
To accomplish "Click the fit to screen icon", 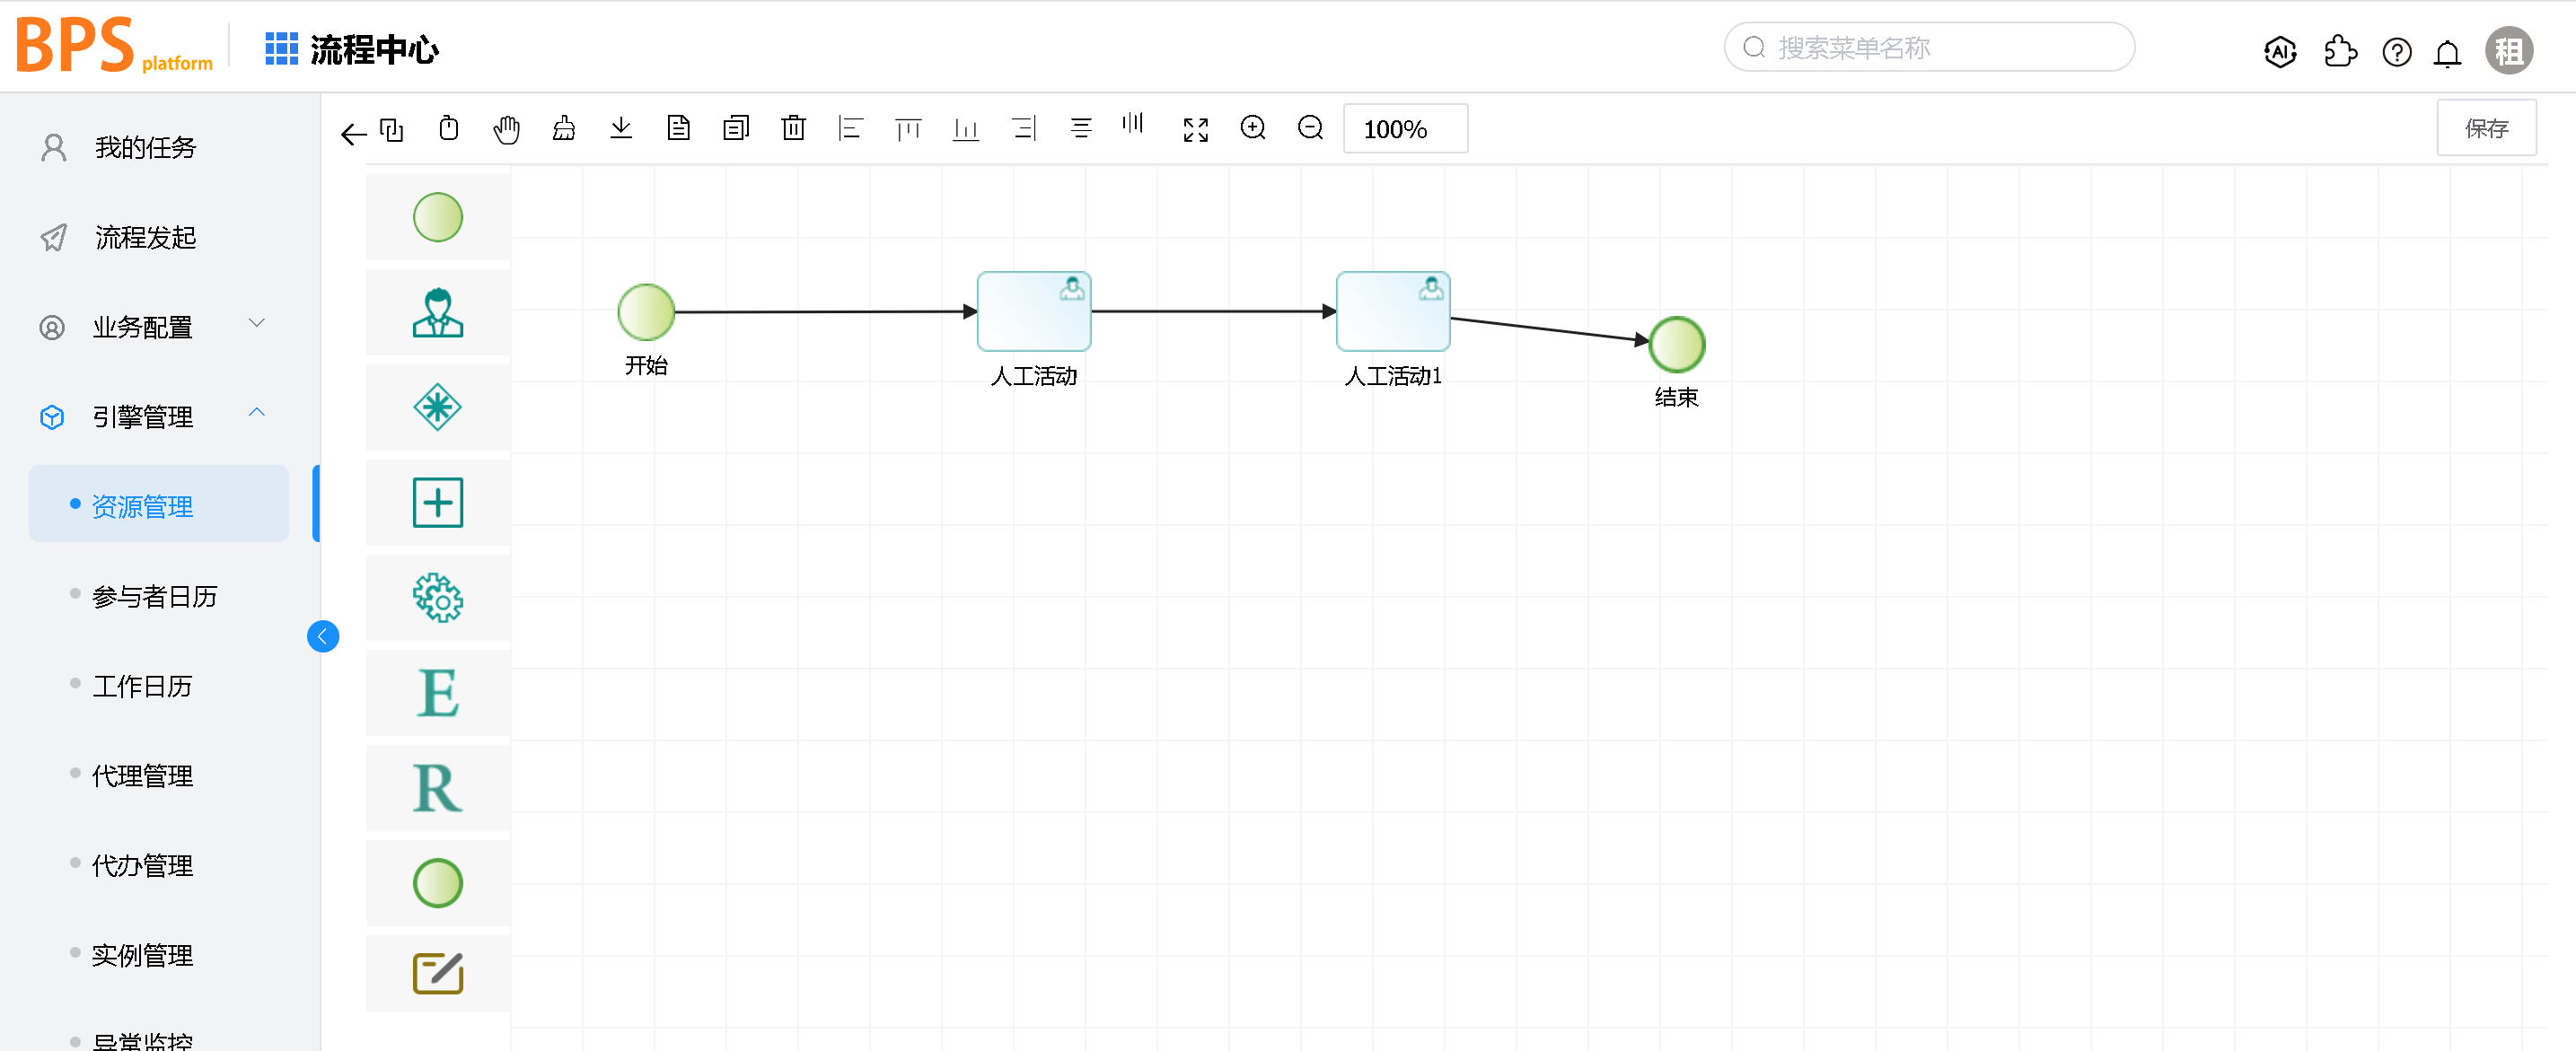I will click(1195, 129).
